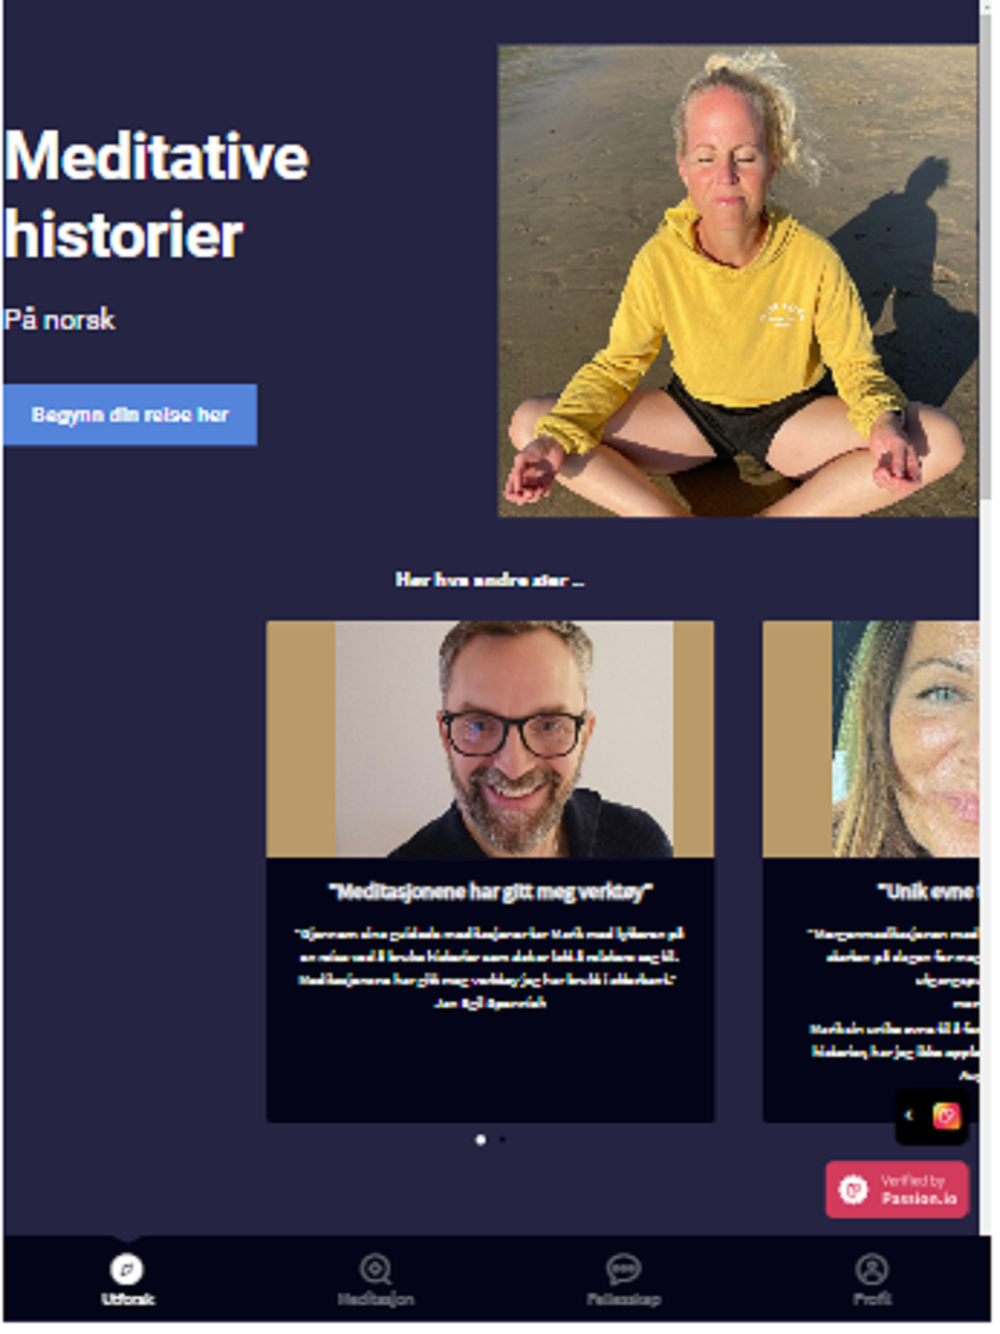Click the Verified by Passion.io badge

coord(897,1189)
